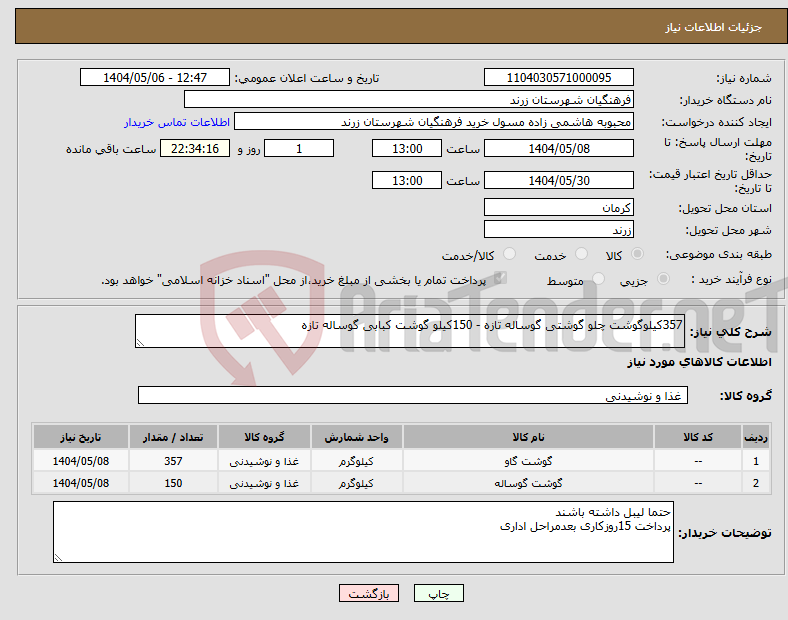Click the کیلوگرم unit cell in row 1
This screenshot has height=620, width=788.
pos(356,461)
